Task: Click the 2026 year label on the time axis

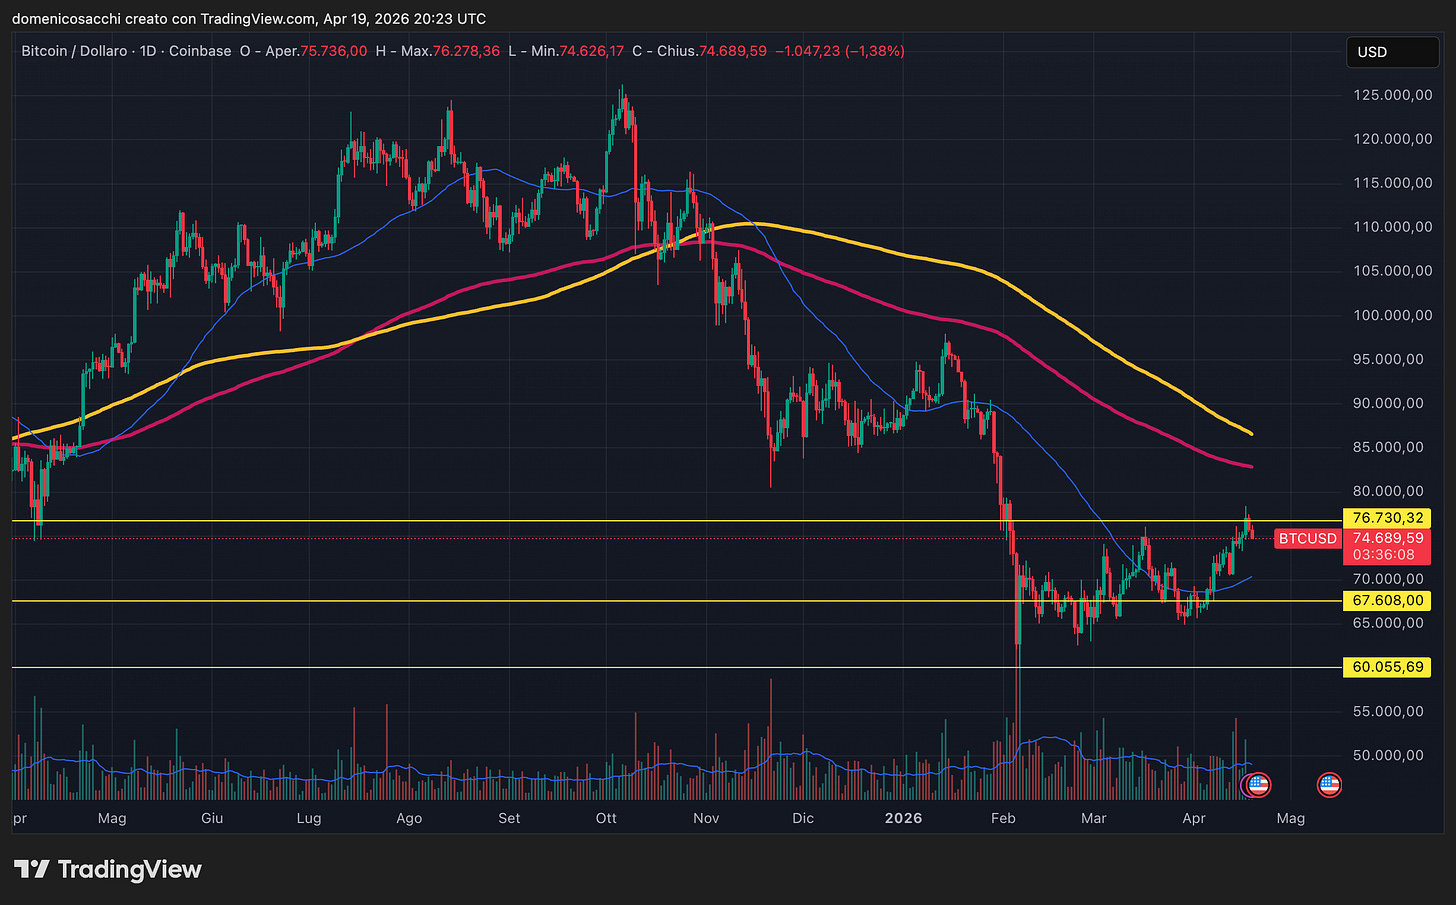Action: pos(904,818)
